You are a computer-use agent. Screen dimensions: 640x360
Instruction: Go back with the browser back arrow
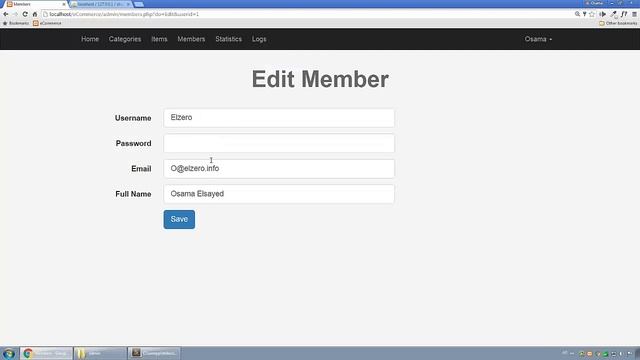click(6, 14)
